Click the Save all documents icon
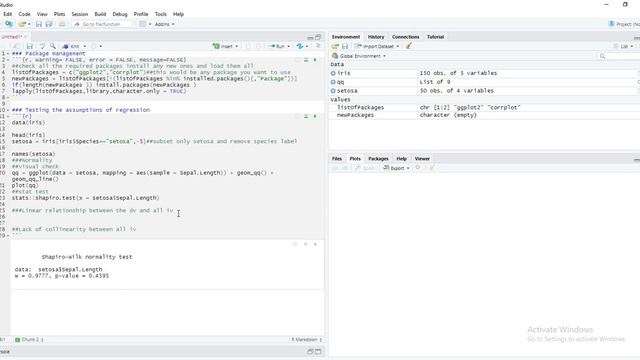The image size is (640, 360). (49, 24)
